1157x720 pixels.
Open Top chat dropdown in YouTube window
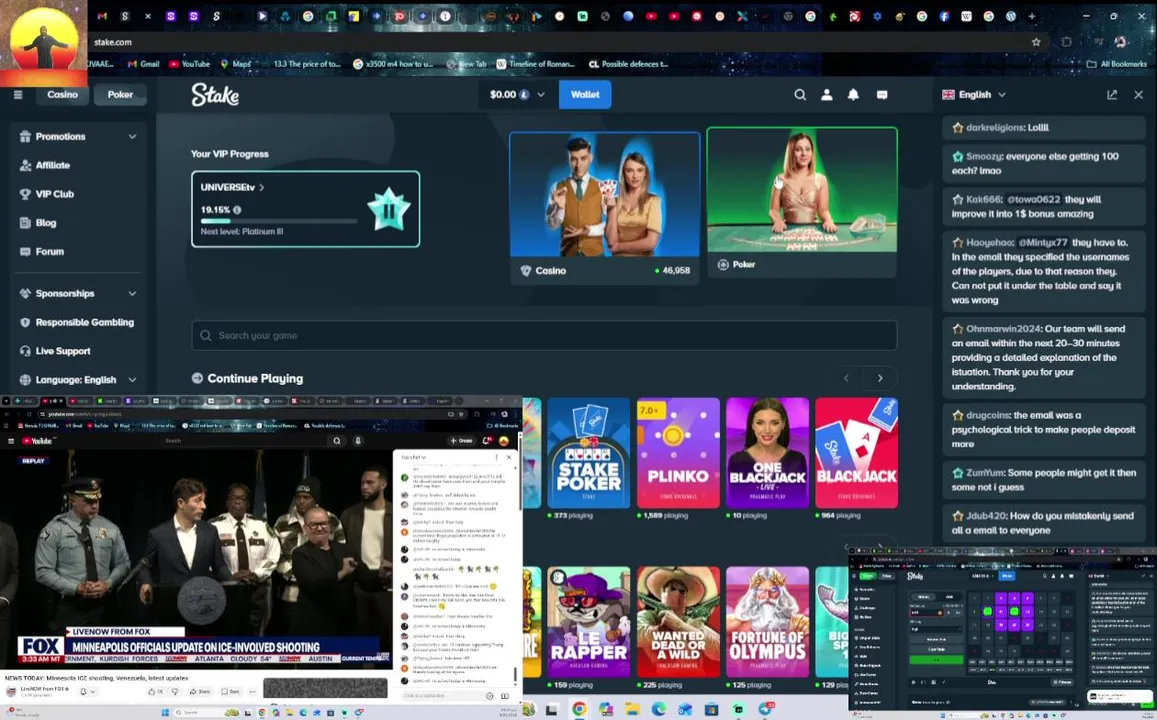click(x=413, y=457)
